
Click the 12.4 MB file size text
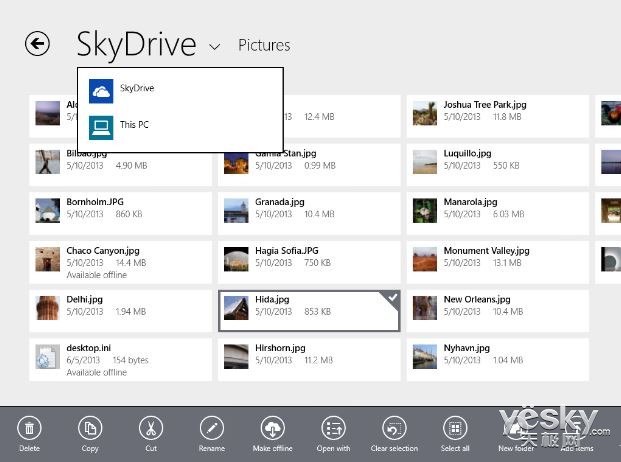point(319,117)
